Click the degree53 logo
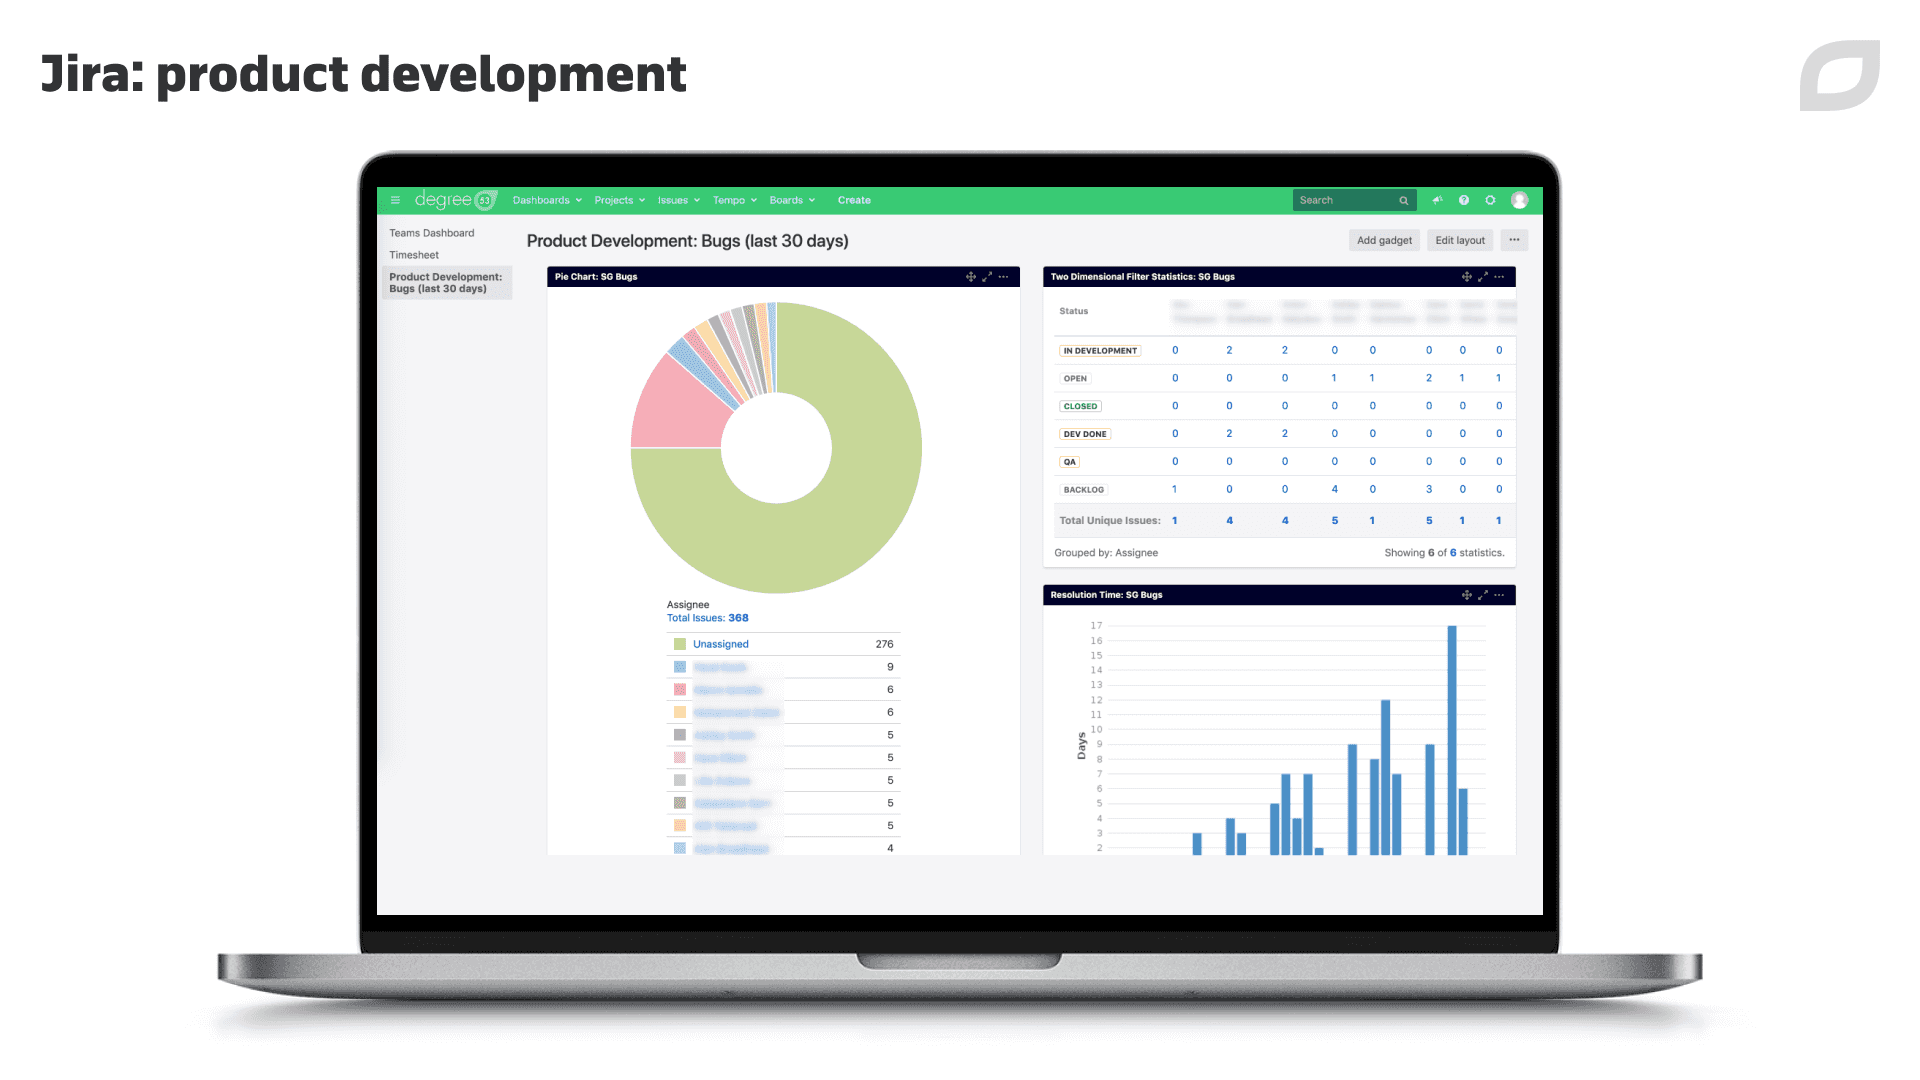This screenshot has width=1920, height=1080. (x=456, y=200)
